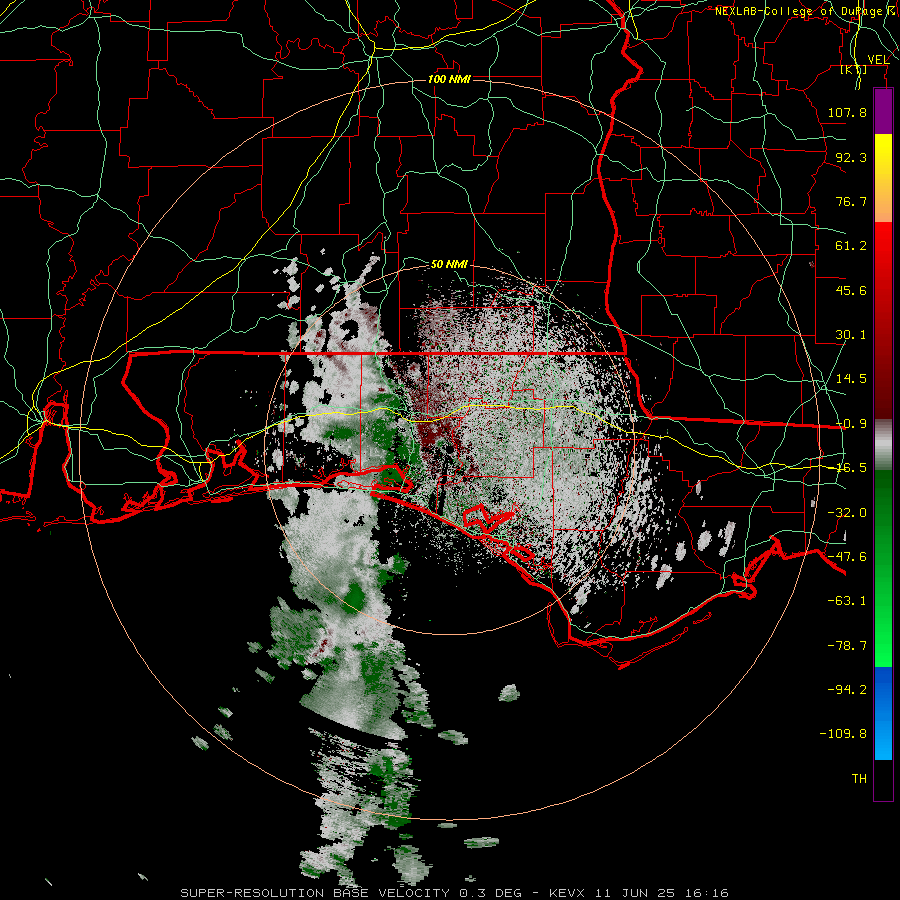The image size is (900, 900).
Task: Select the 14.5 velocity scale value
Action: pos(851,379)
